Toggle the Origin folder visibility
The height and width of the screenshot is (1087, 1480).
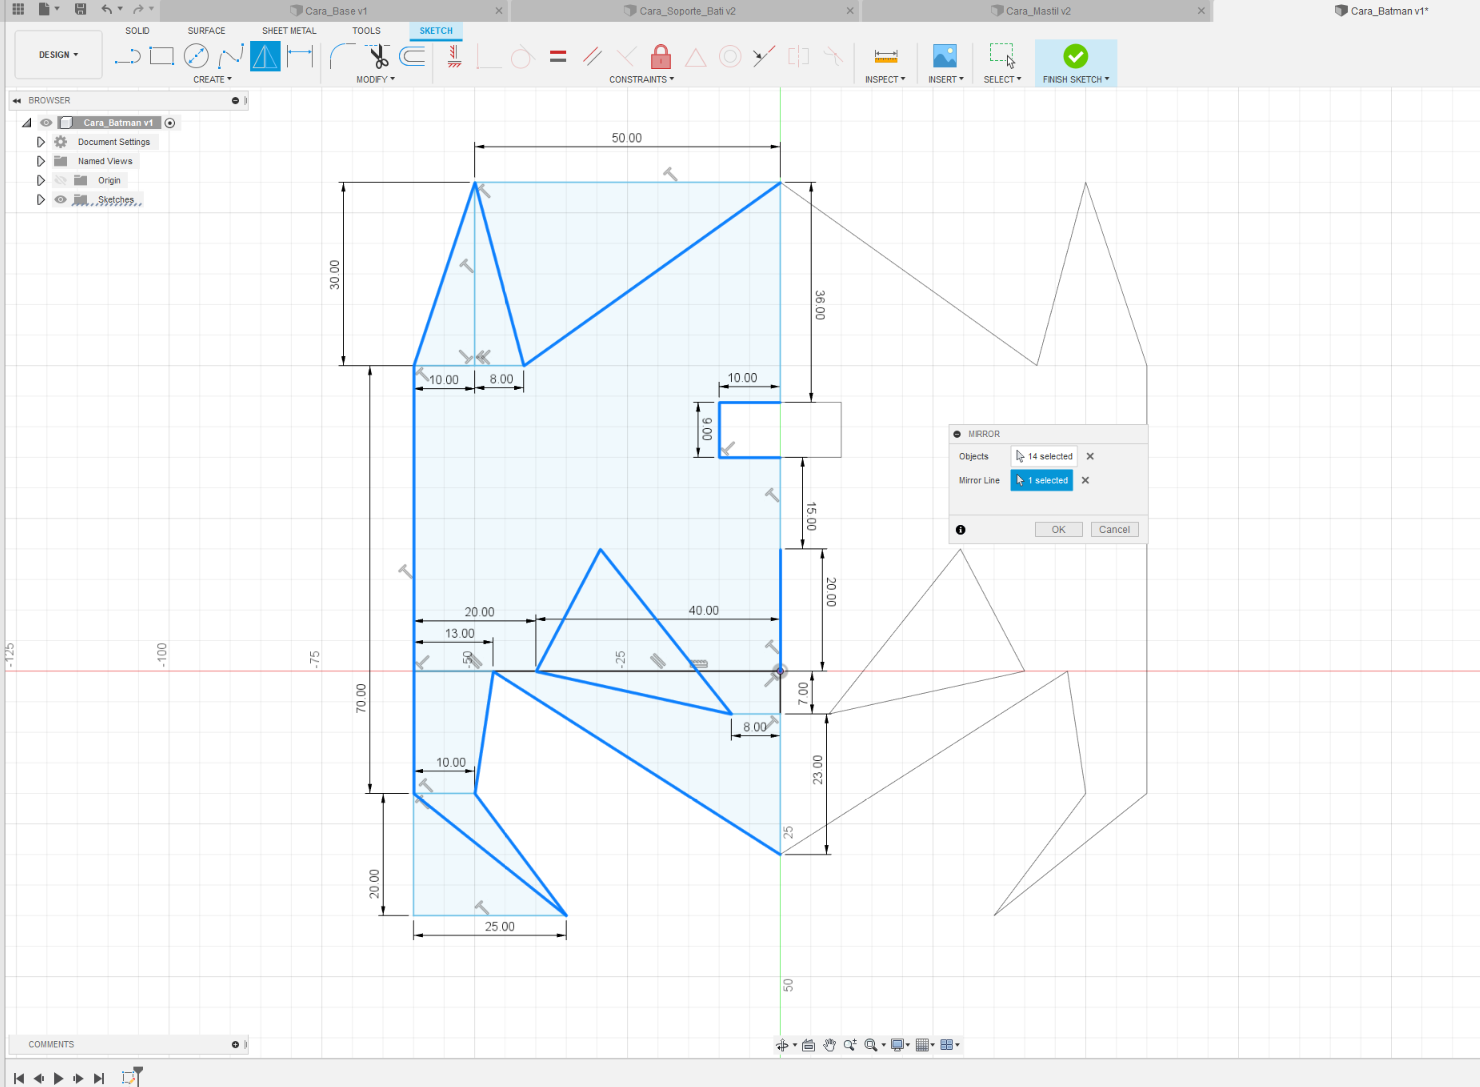(x=61, y=181)
